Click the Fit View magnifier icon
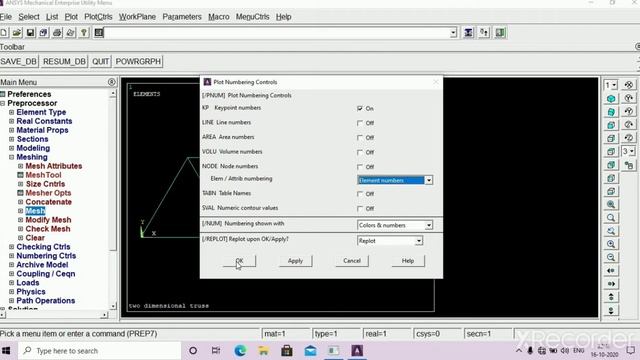The image size is (640, 360). (x=611, y=204)
